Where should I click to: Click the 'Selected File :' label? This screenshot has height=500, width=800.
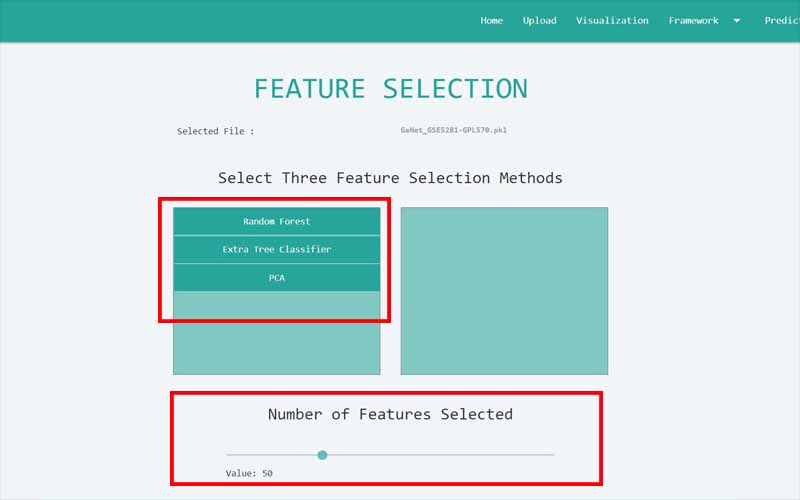pos(215,131)
